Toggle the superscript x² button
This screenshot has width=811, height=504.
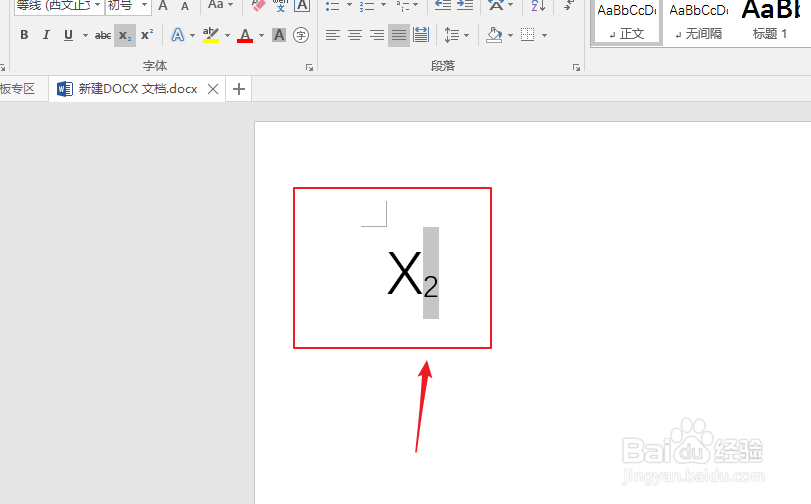(147, 35)
